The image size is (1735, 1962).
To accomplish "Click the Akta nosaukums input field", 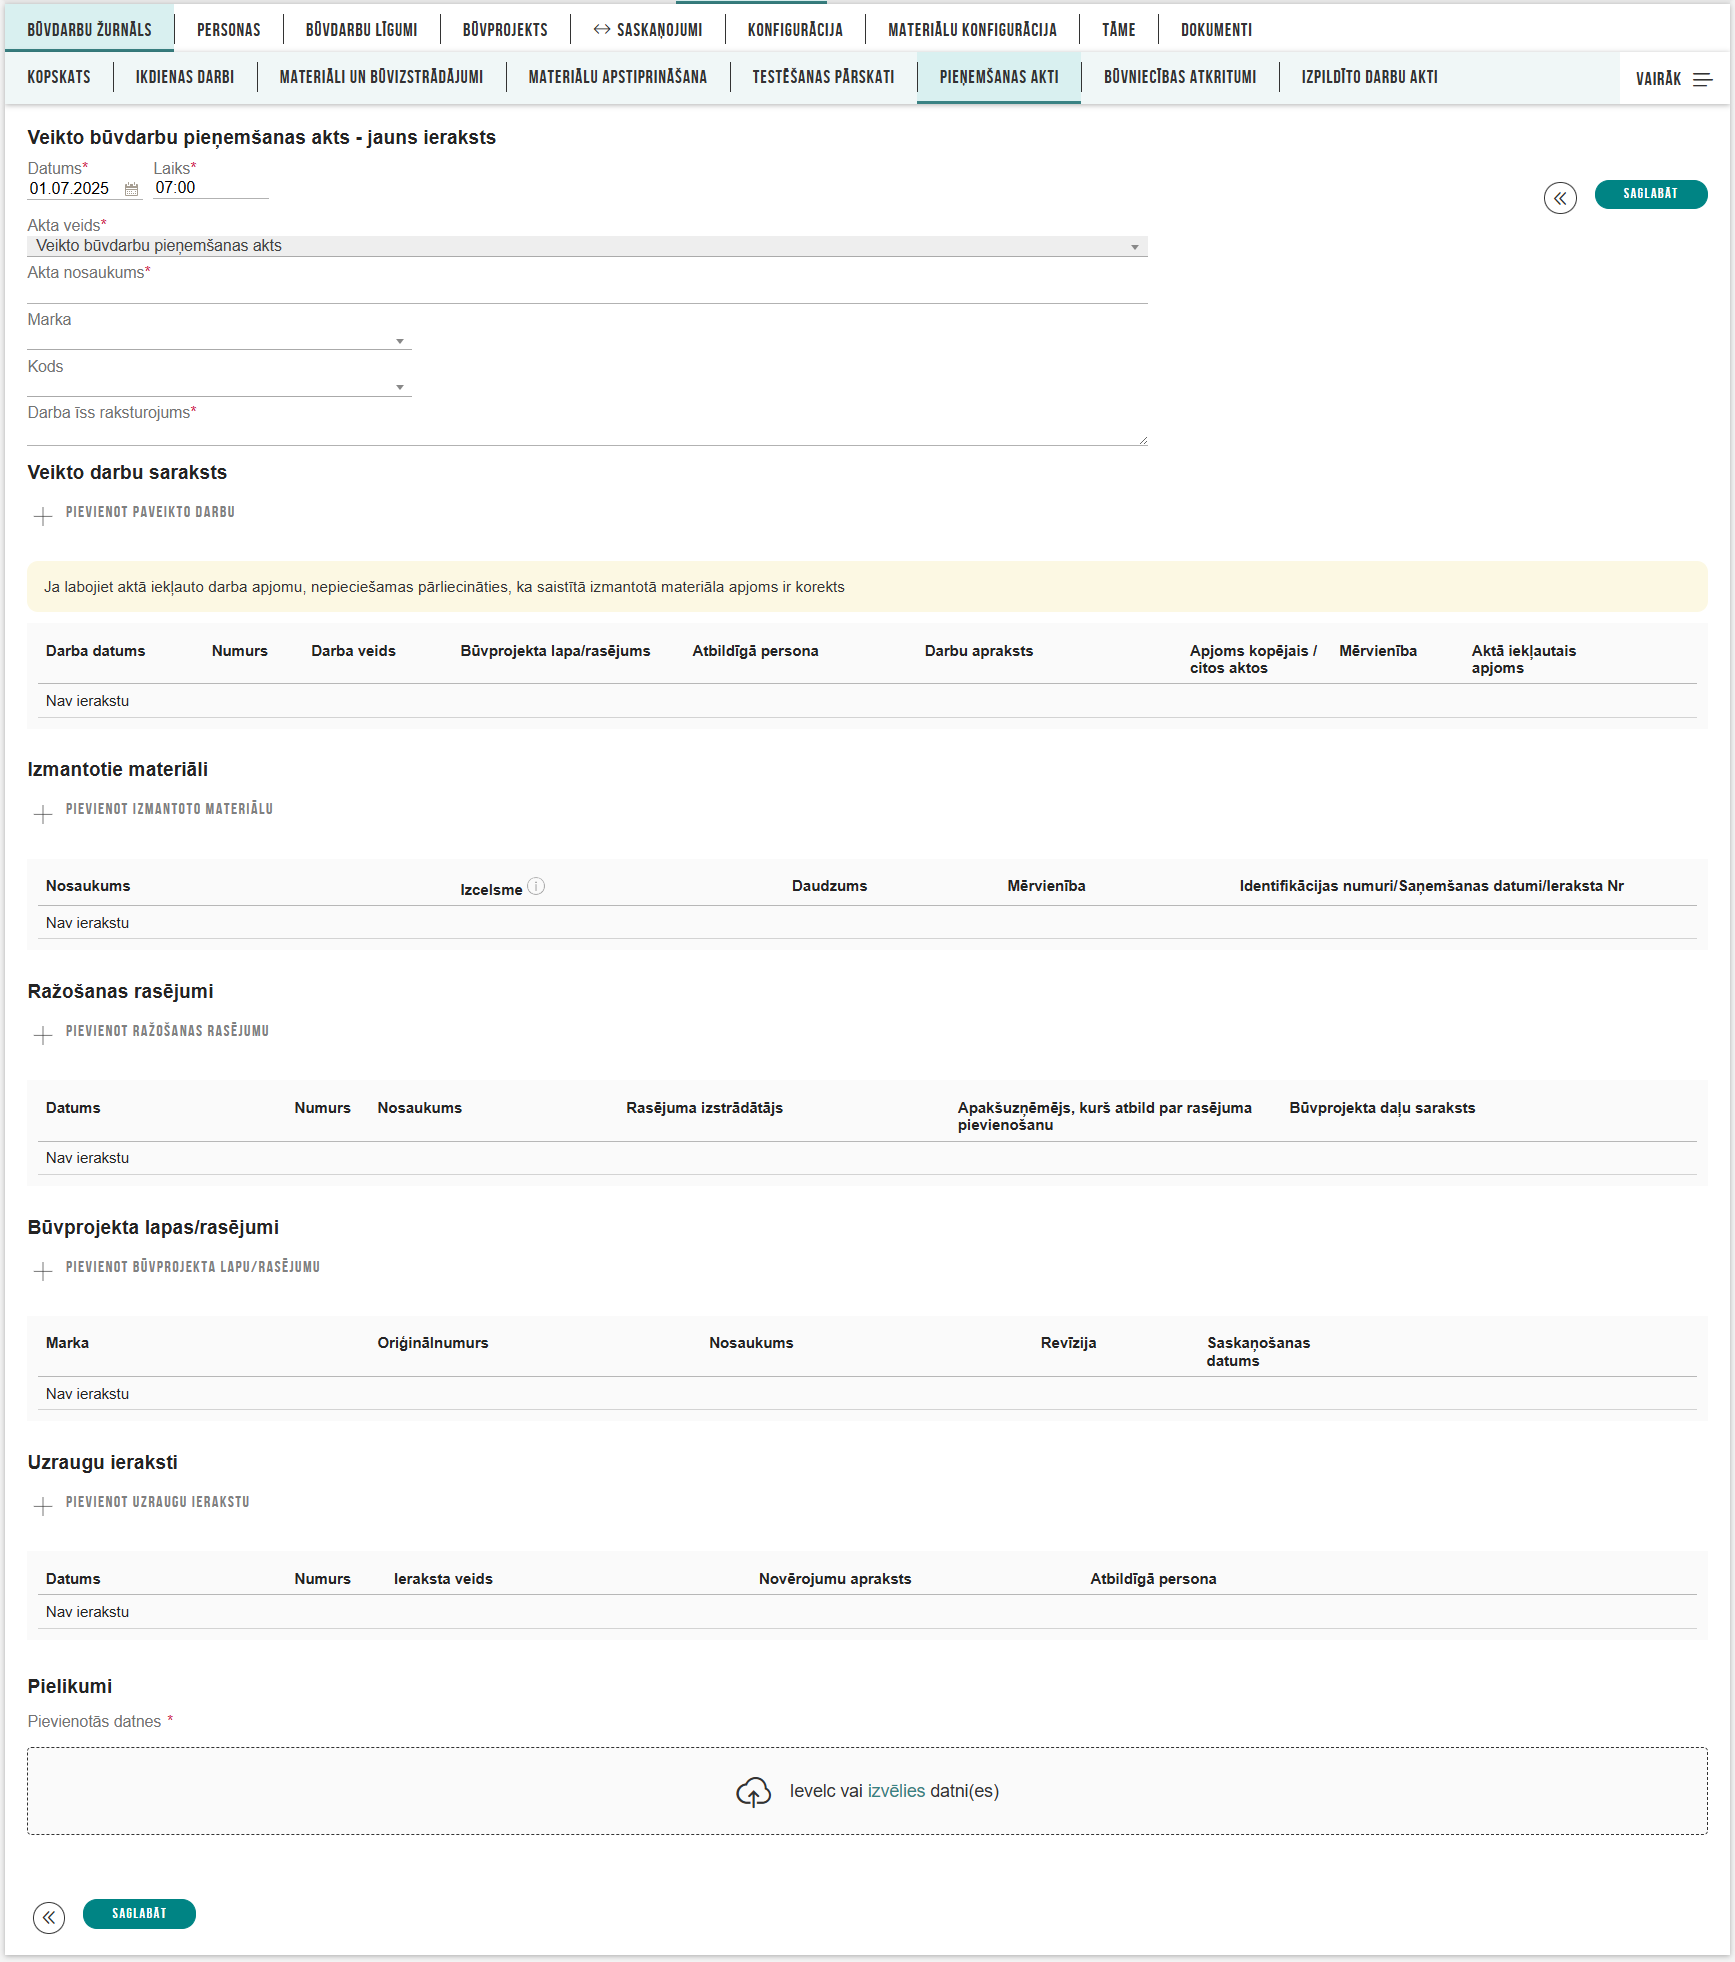I will tap(586, 292).
